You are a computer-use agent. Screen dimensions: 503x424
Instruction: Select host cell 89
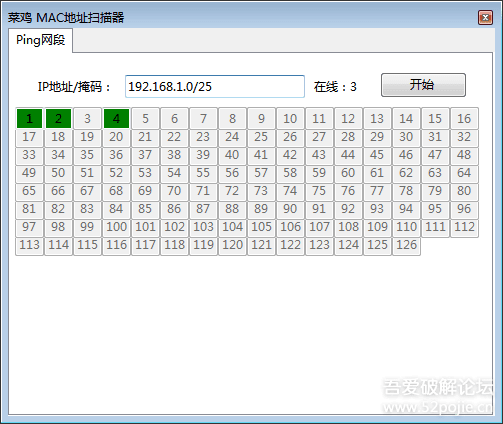point(261,209)
